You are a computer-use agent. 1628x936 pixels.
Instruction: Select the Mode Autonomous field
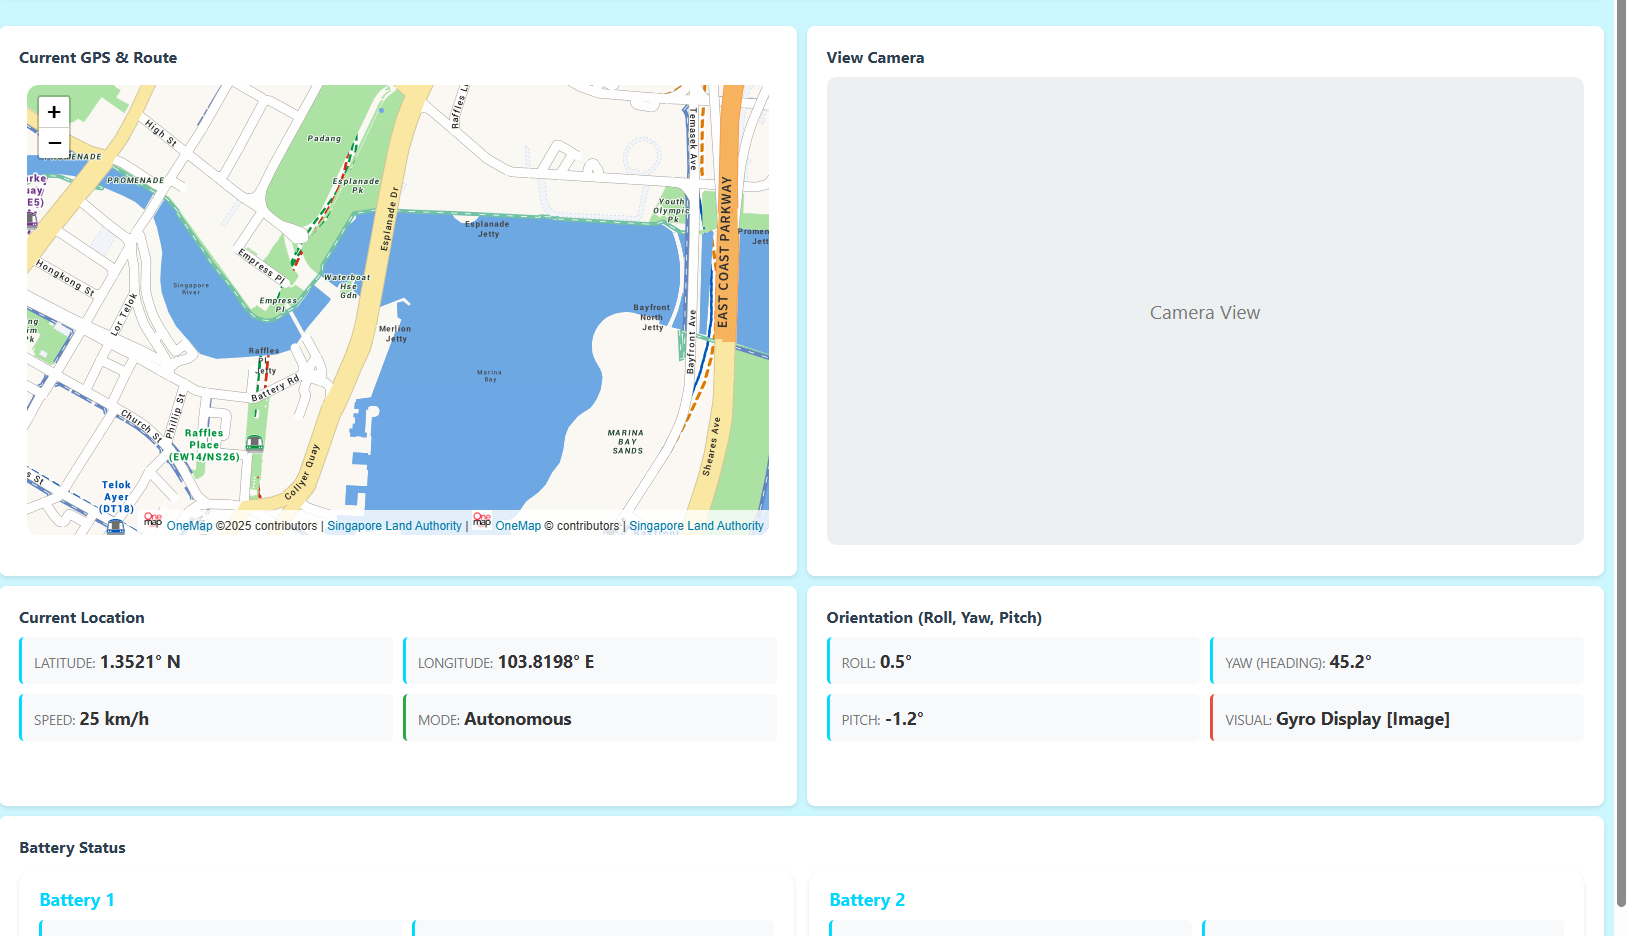590,718
